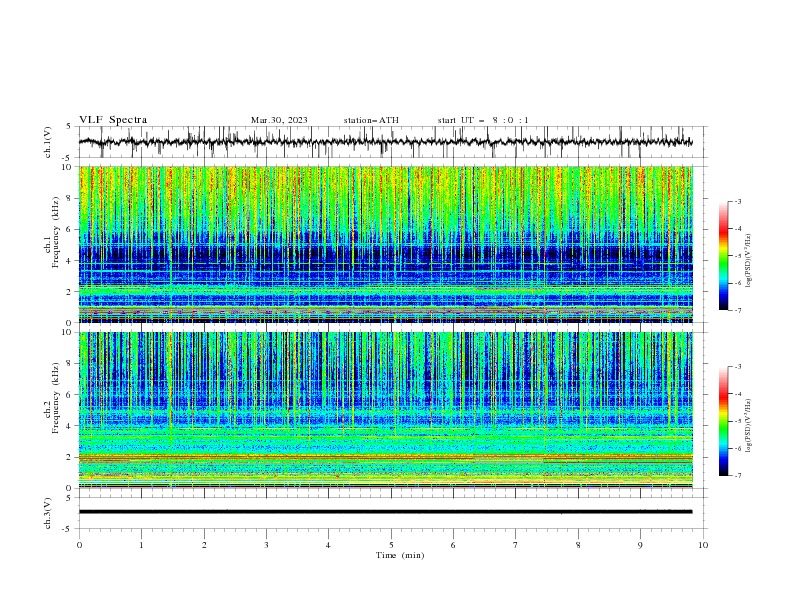Image resolution: width=792 pixels, height=612 pixels.
Task: Click time axis tick label '8'
Action: 578,545
